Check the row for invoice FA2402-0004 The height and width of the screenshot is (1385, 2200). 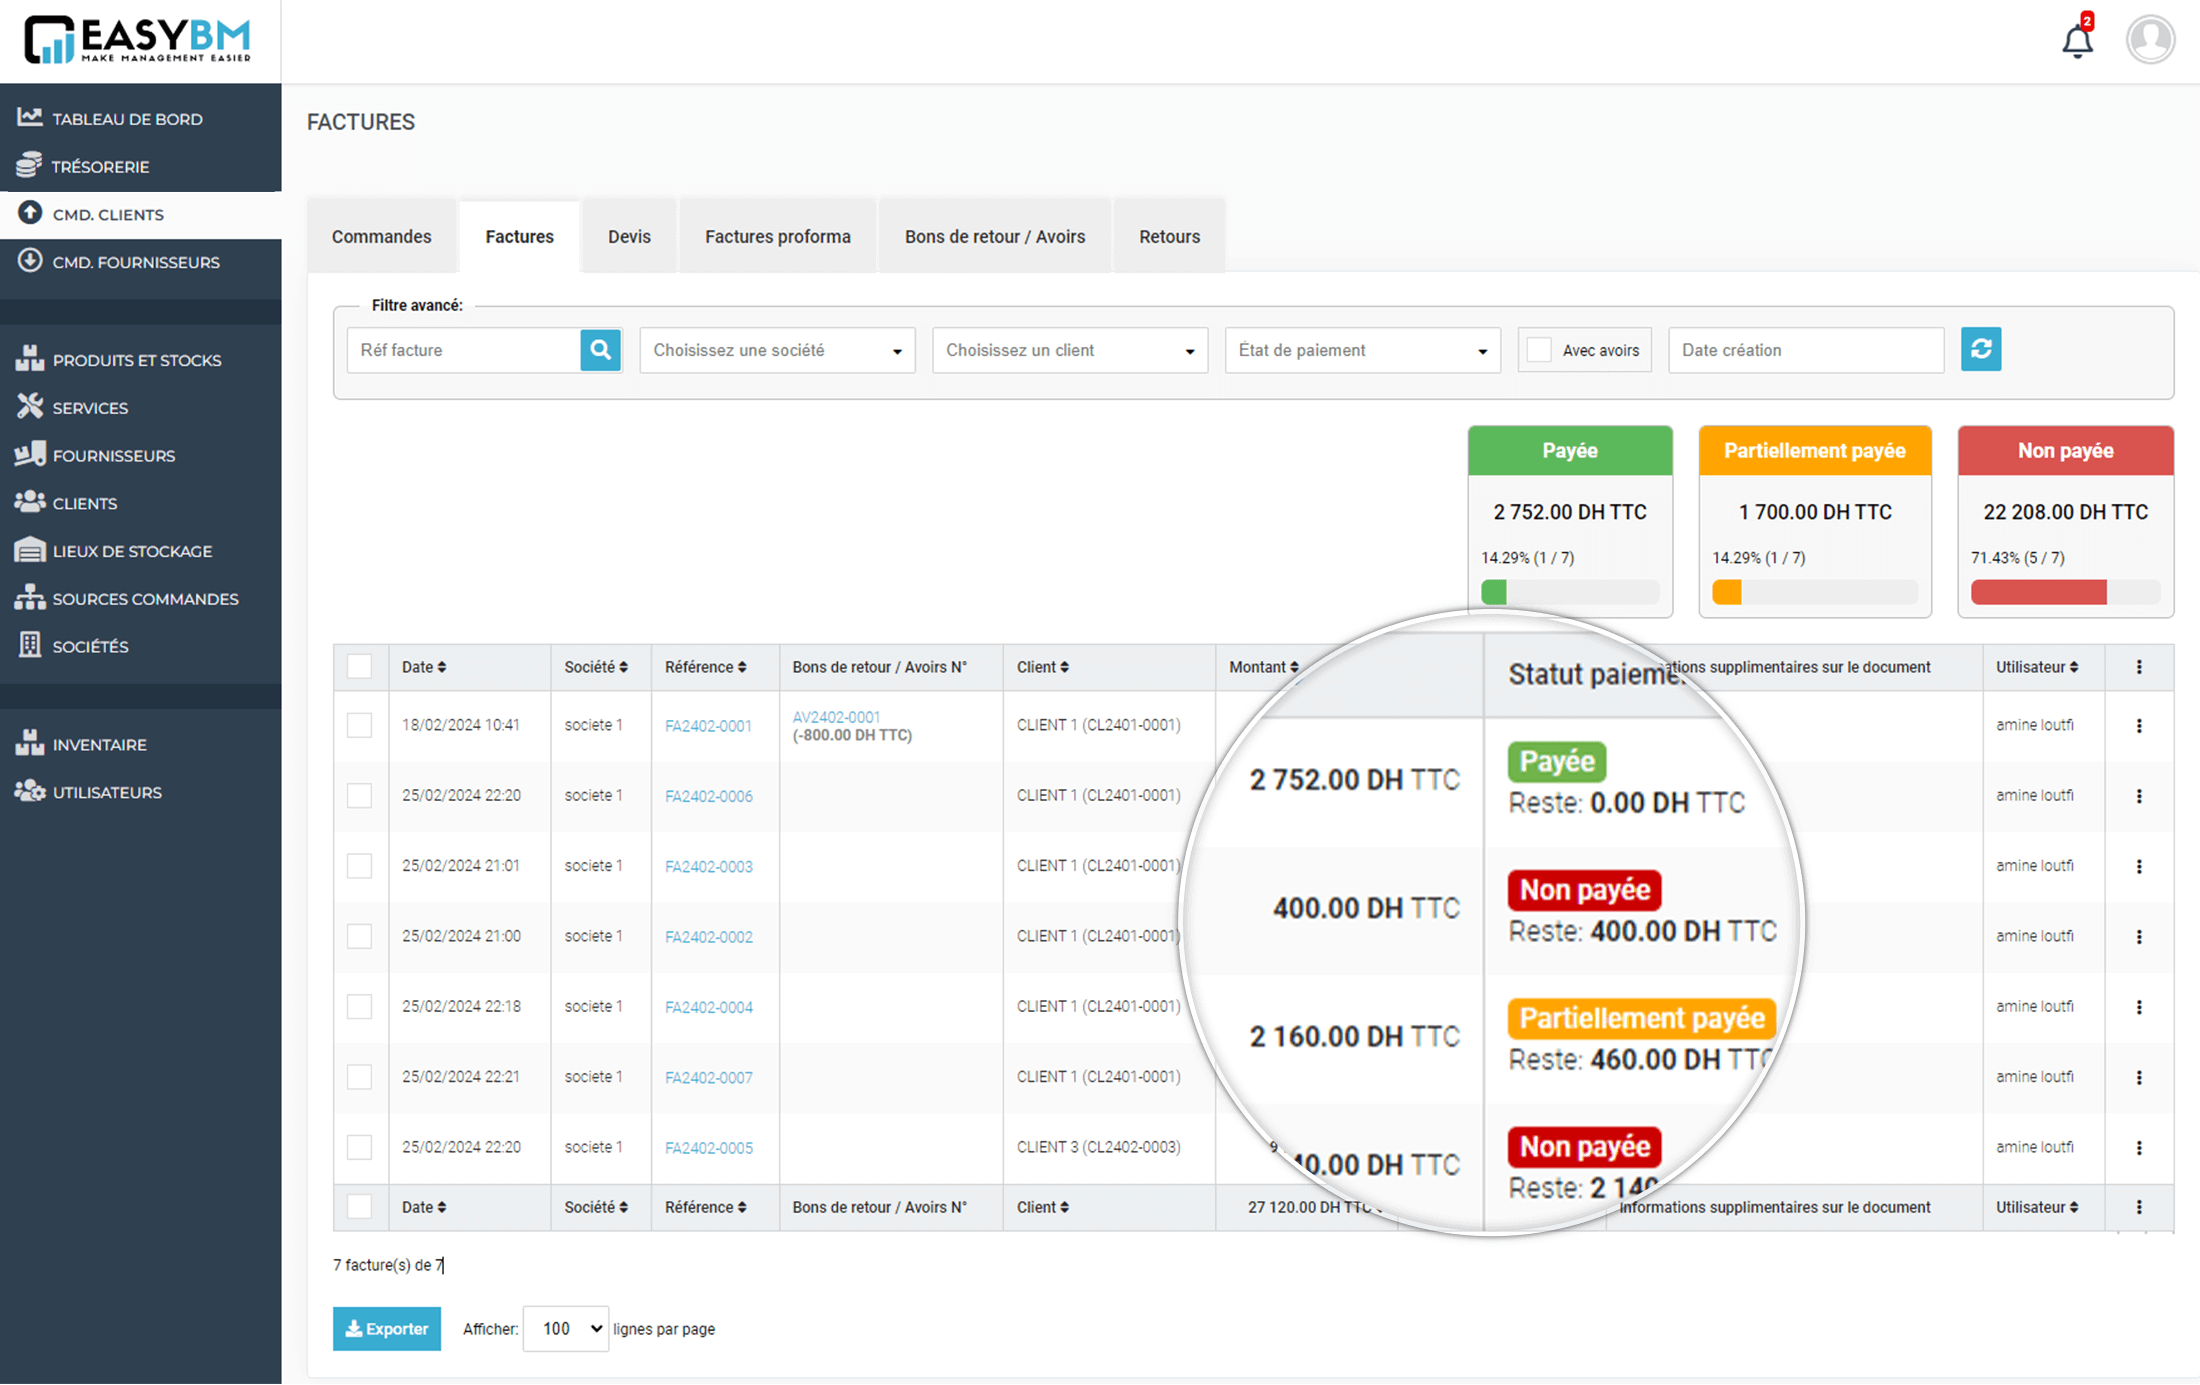(x=359, y=1006)
